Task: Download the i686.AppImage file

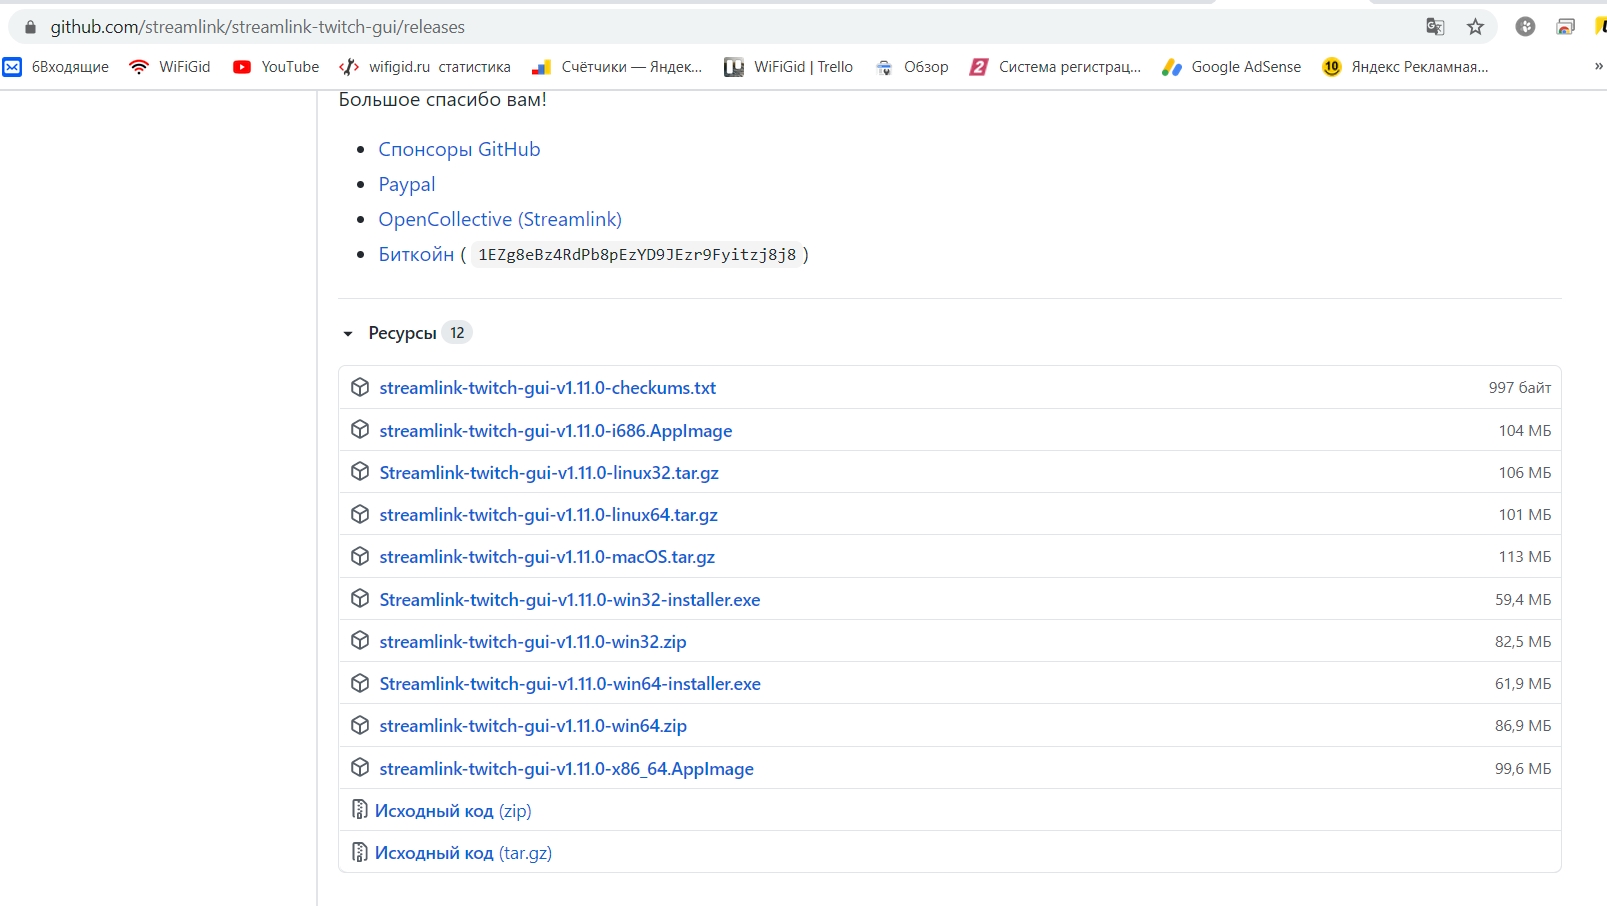Action: click(x=555, y=430)
